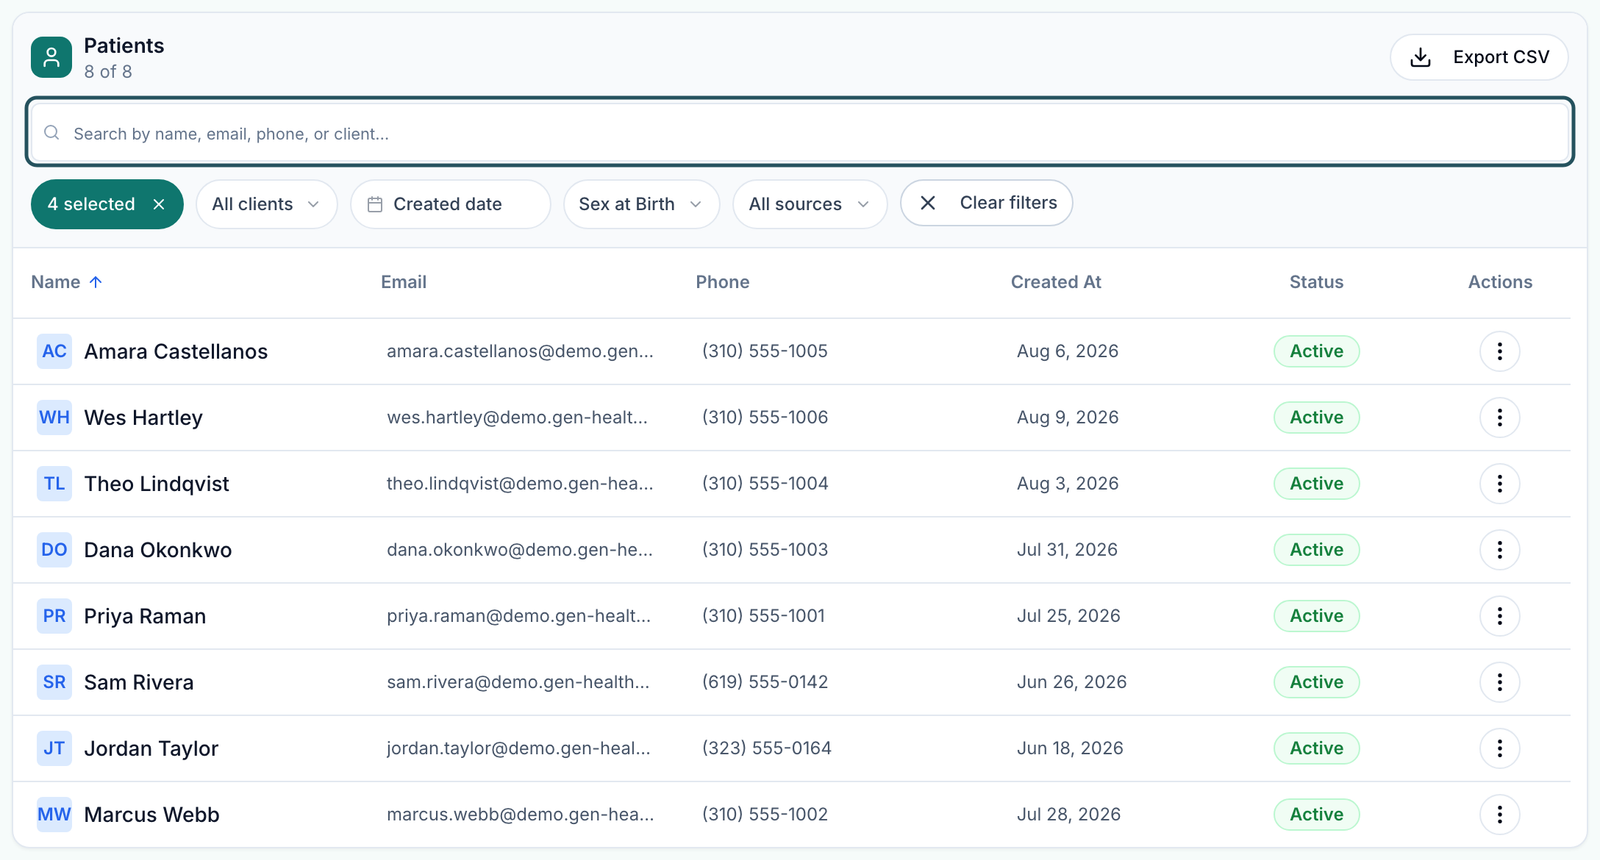
Task: Open actions menu for Jordan Taylor
Action: tap(1499, 748)
